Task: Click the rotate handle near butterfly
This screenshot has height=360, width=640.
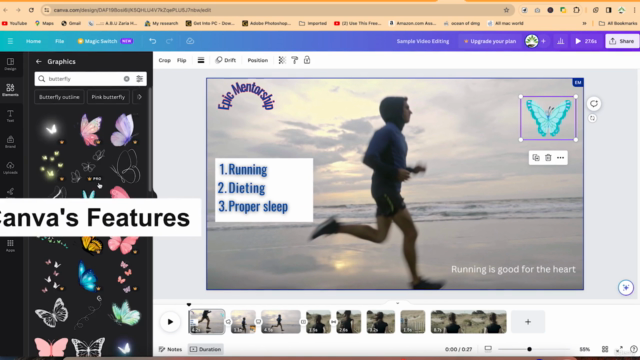Action: point(592,118)
